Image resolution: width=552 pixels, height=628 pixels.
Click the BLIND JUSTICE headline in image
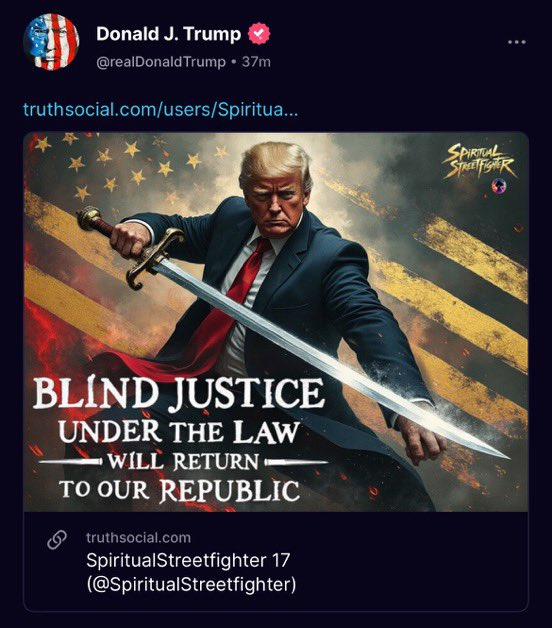coord(178,394)
